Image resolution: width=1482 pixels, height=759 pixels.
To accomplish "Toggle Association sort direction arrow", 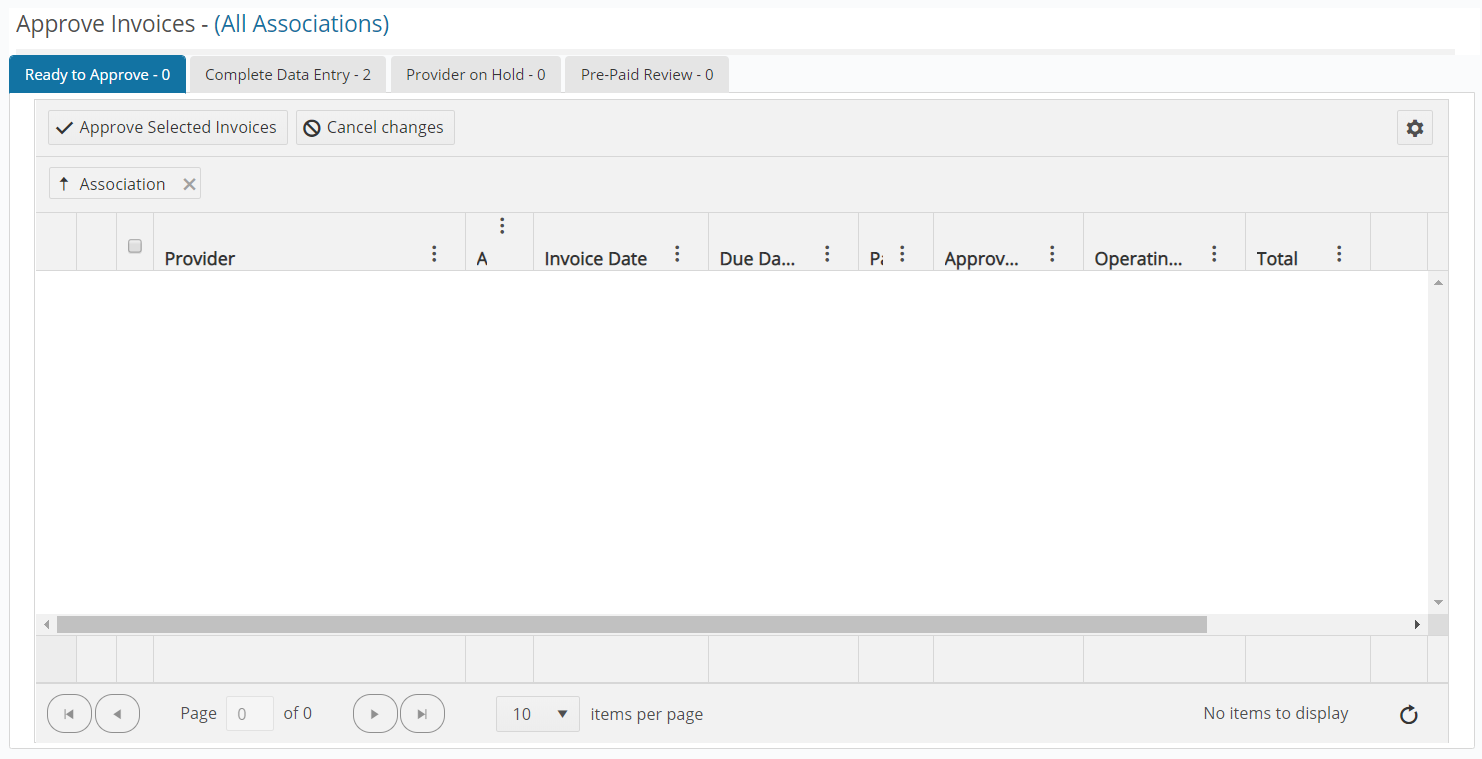I will [65, 183].
